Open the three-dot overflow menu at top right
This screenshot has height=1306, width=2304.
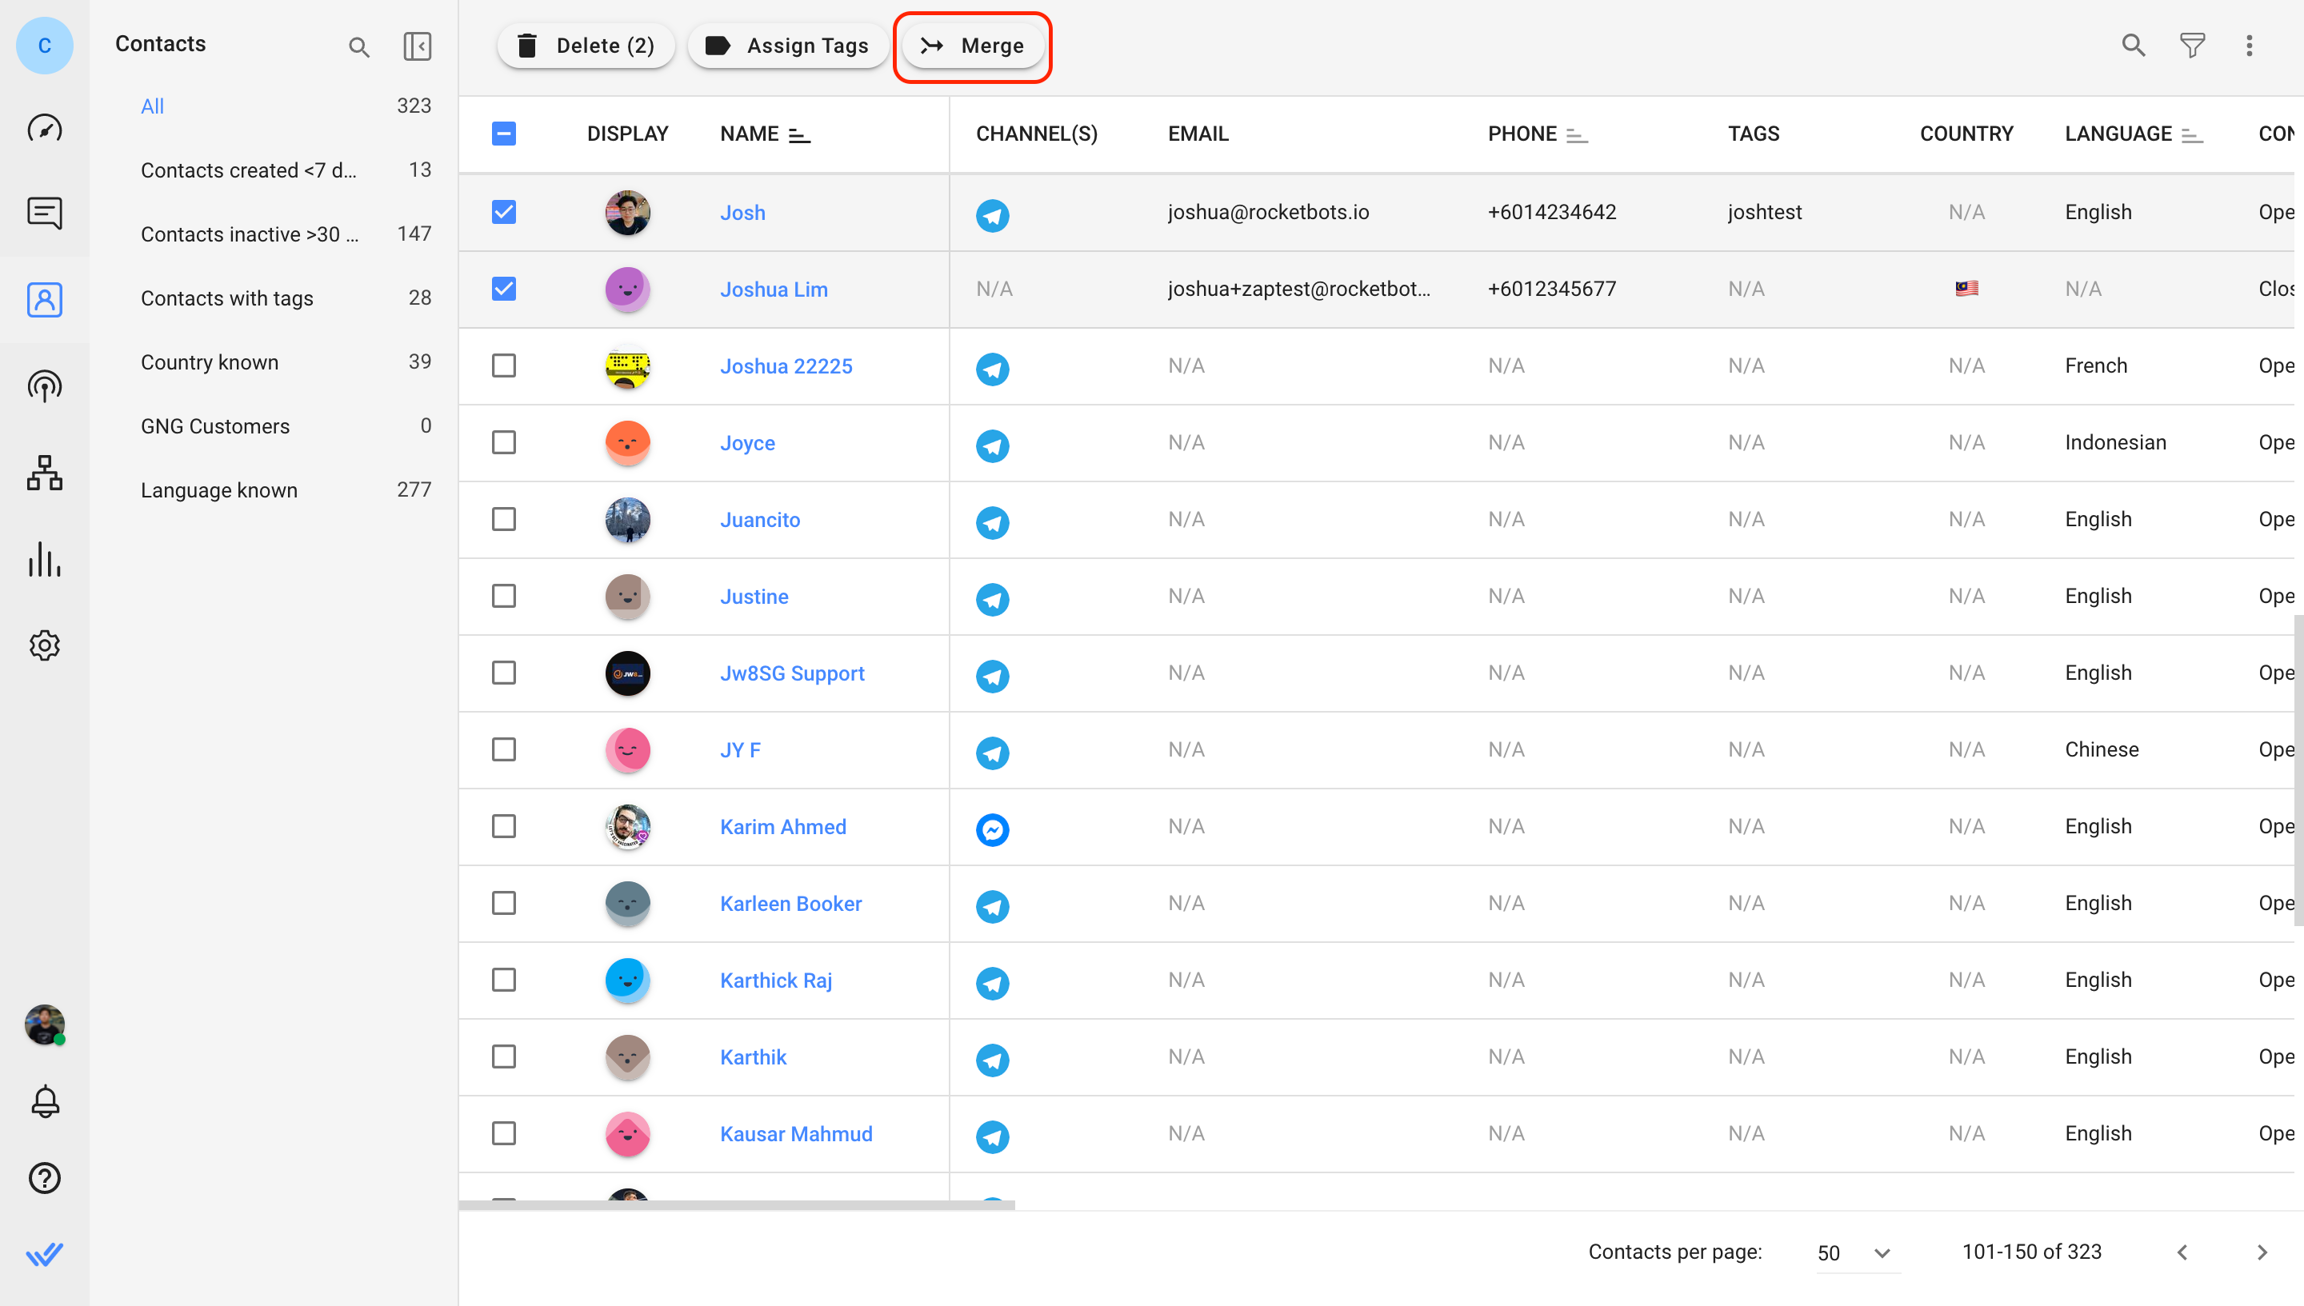(x=2250, y=45)
